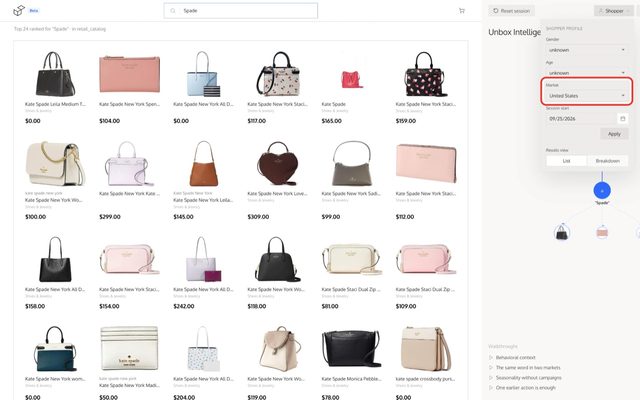Switch results view to Breakdown
Image resolution: width=640 pixels, height=400 pixels.
click(607, 161)
